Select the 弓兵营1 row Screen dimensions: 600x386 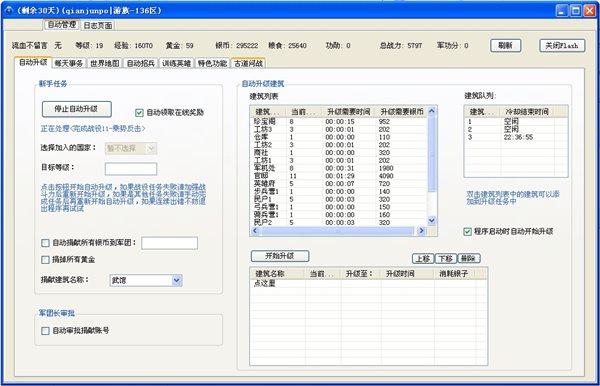339,207
